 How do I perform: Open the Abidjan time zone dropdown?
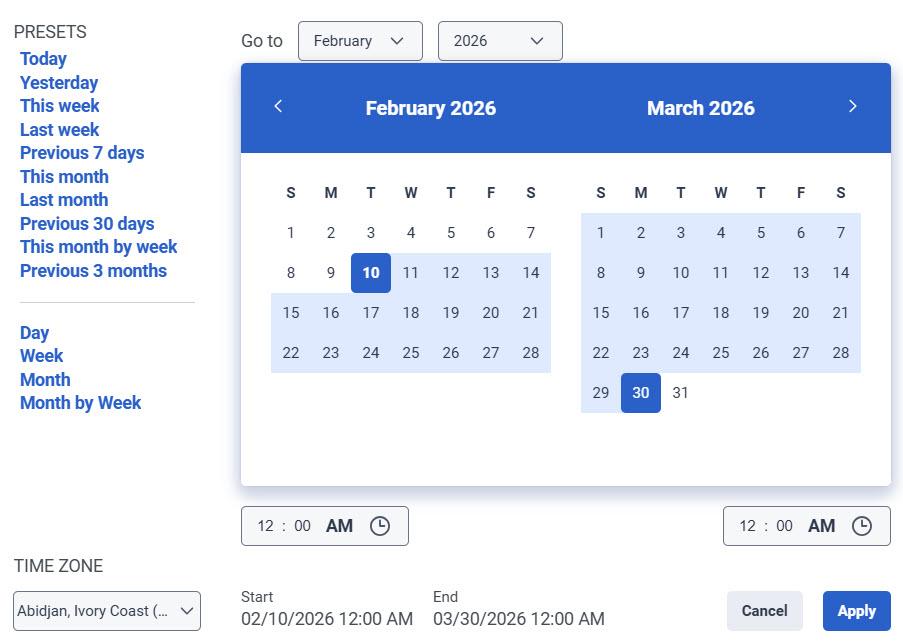106,610
